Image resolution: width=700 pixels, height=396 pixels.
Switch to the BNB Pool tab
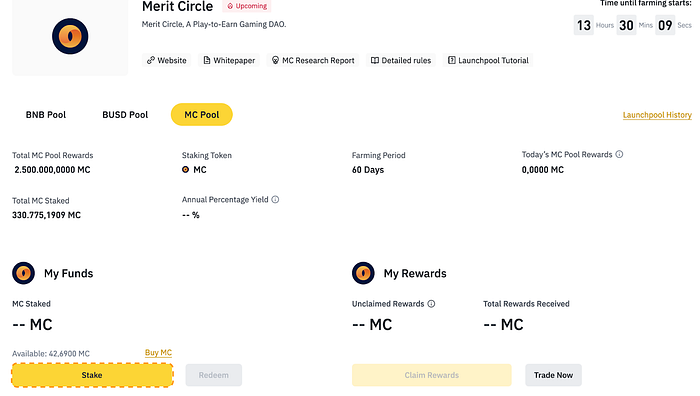click(x=46, y=115)
